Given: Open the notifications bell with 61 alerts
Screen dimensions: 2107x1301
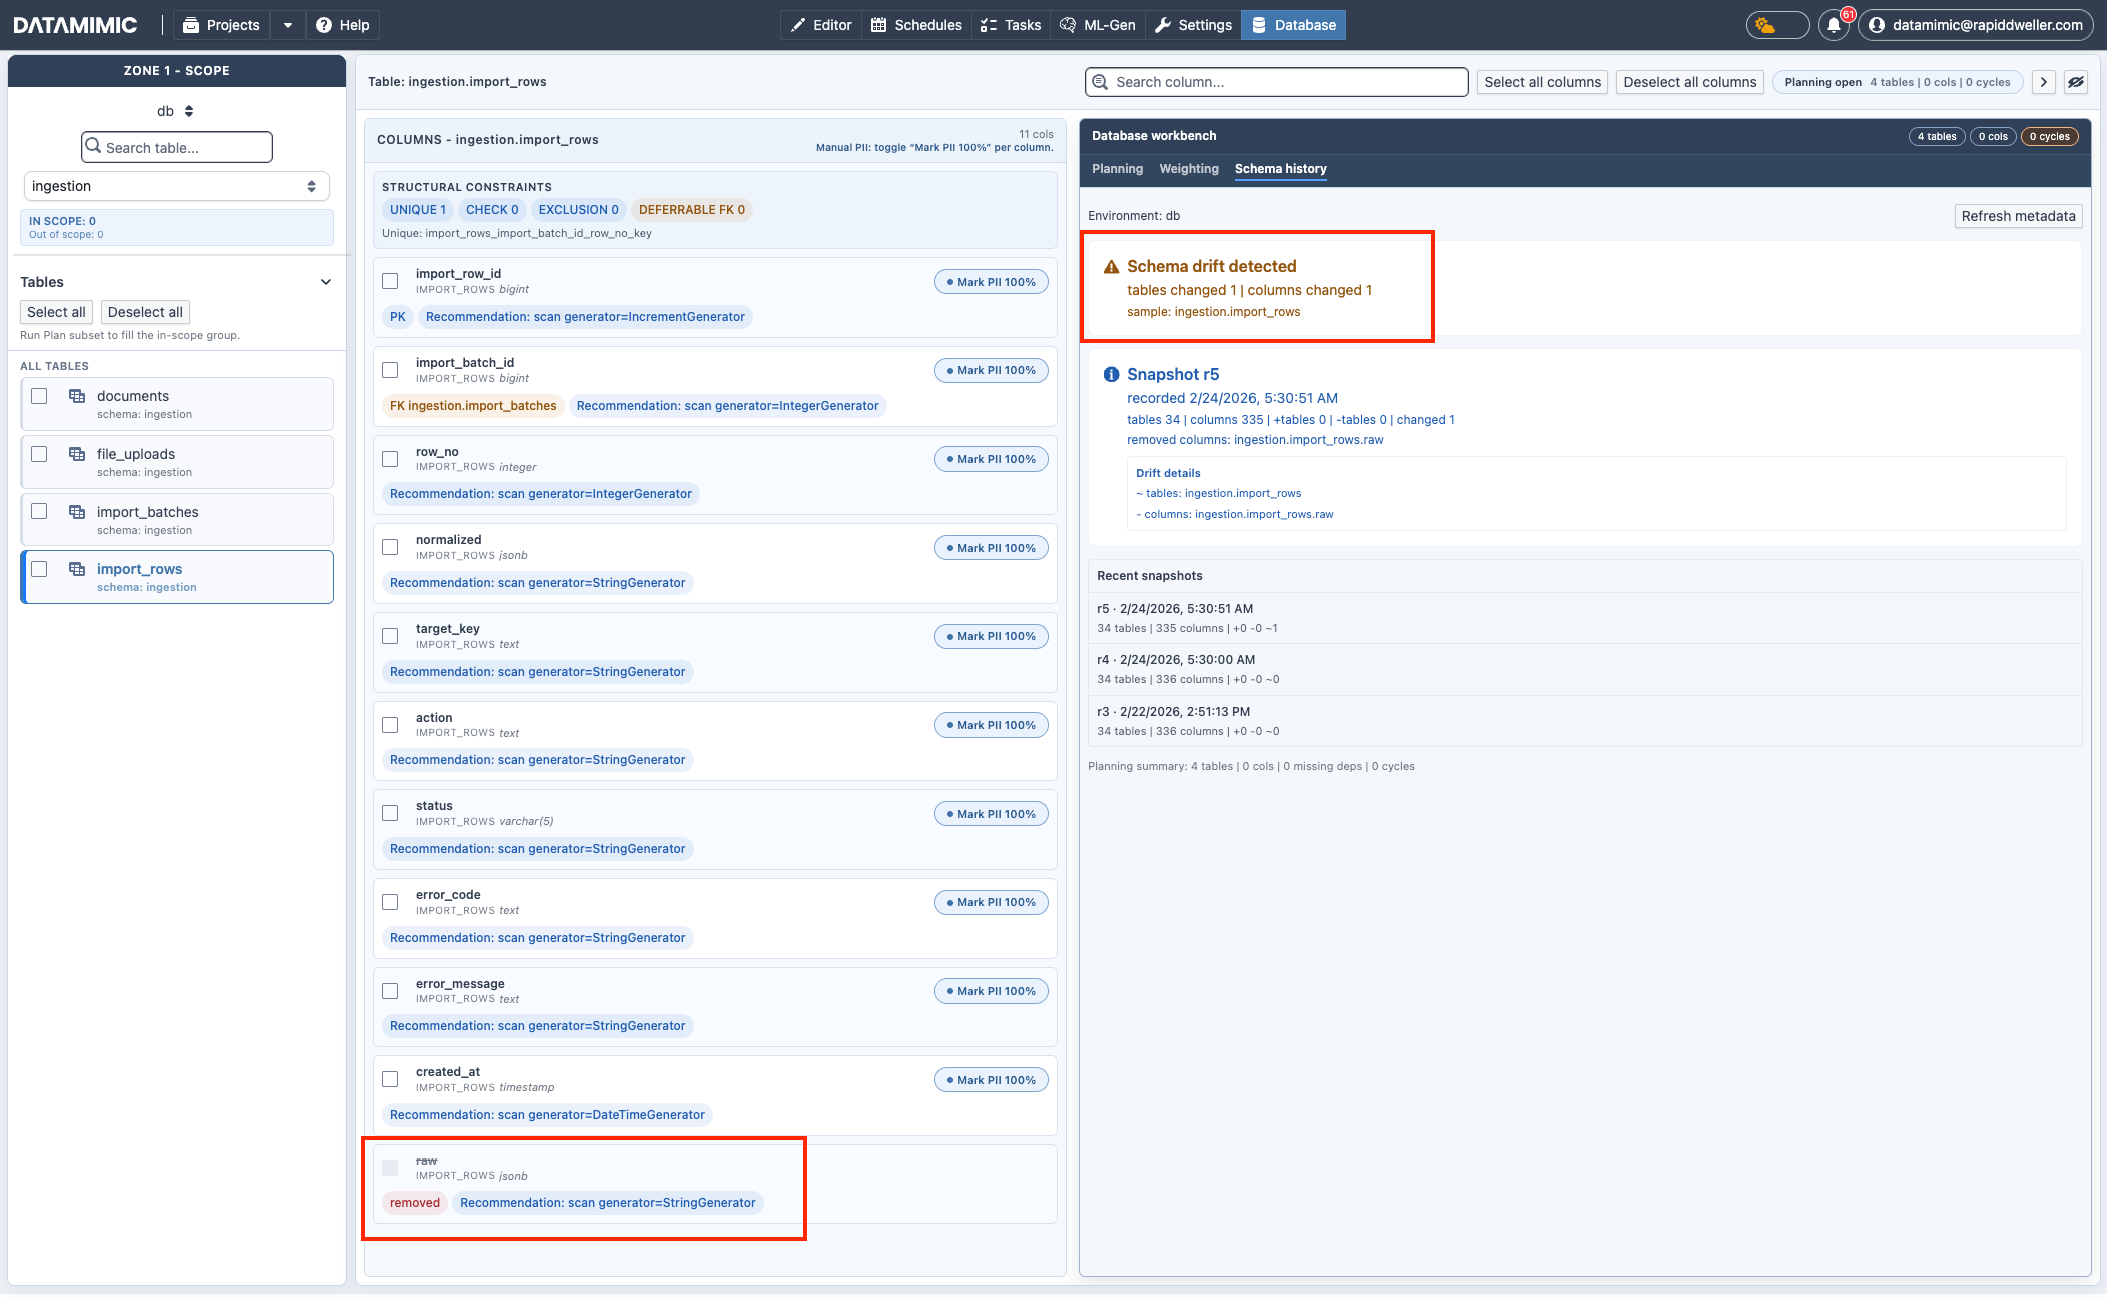Looking at the screenshot, I should tap(1834, 24).
